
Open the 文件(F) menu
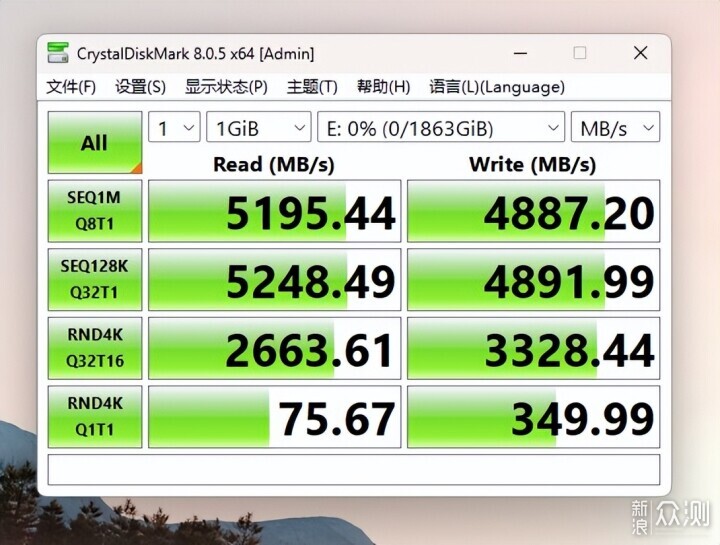71,87
